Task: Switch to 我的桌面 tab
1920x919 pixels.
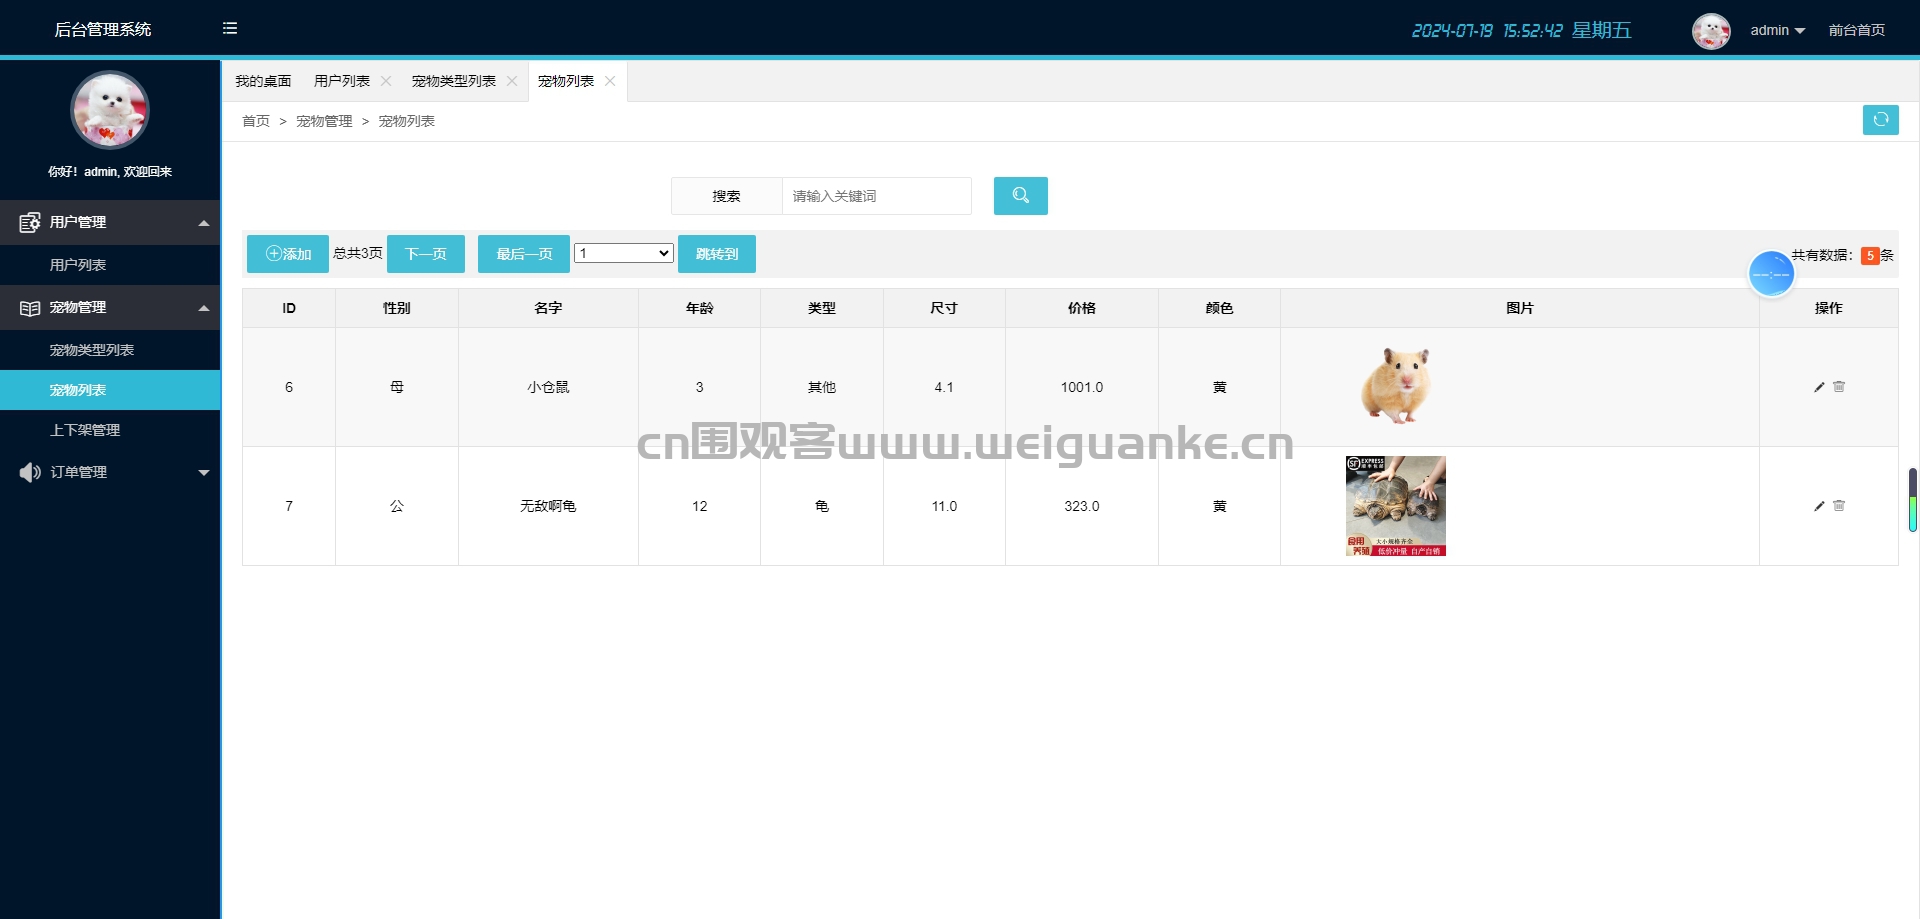Action: [x=263, y=81]
